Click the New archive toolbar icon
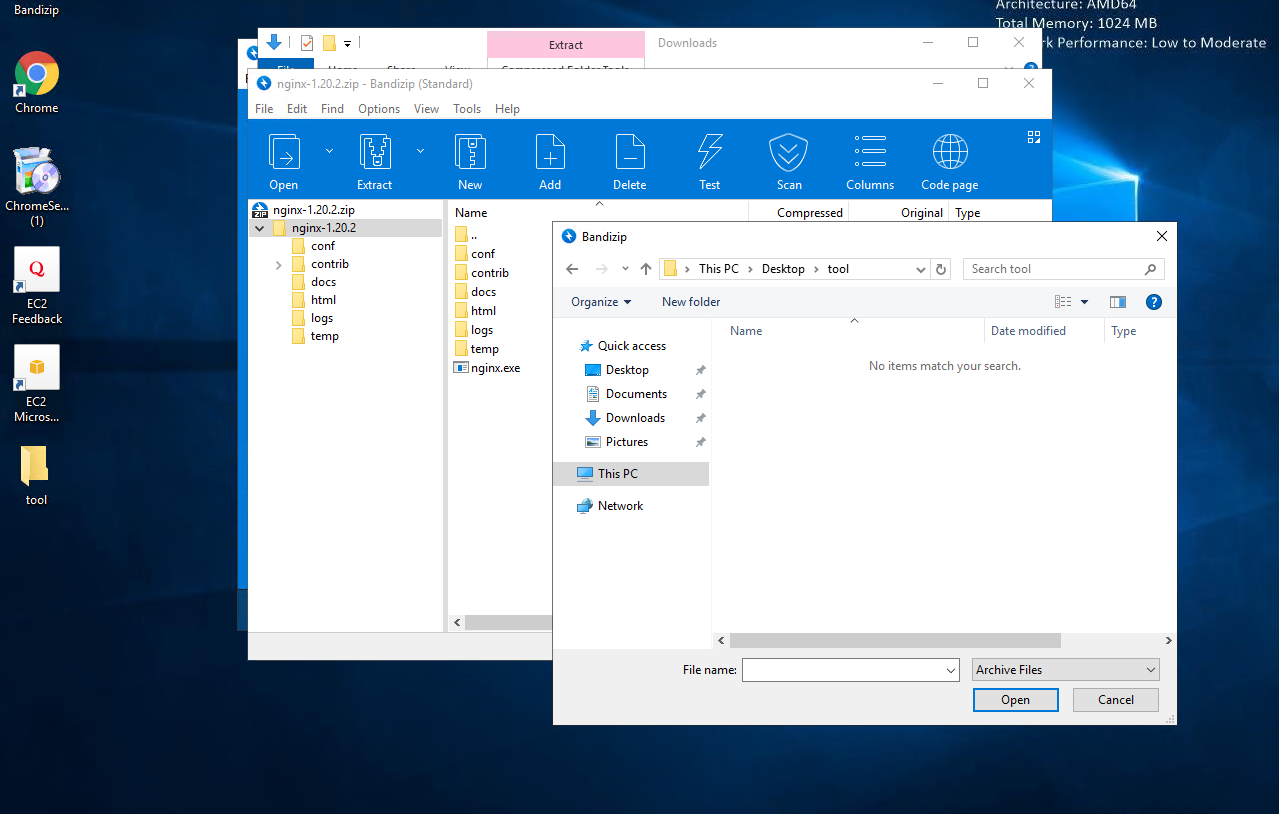This screenshot has height=814, width=1279. [x=471, y=152]
